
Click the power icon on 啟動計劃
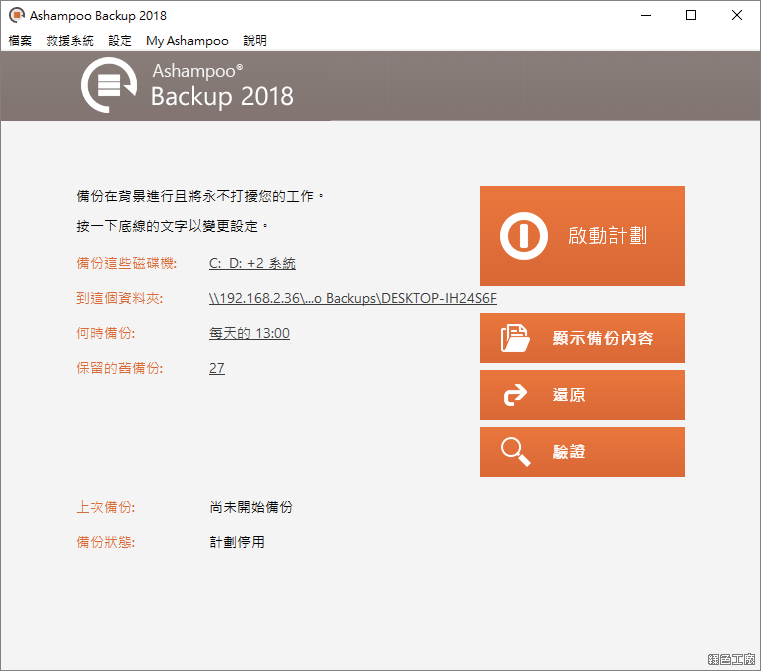click(524, 236)
